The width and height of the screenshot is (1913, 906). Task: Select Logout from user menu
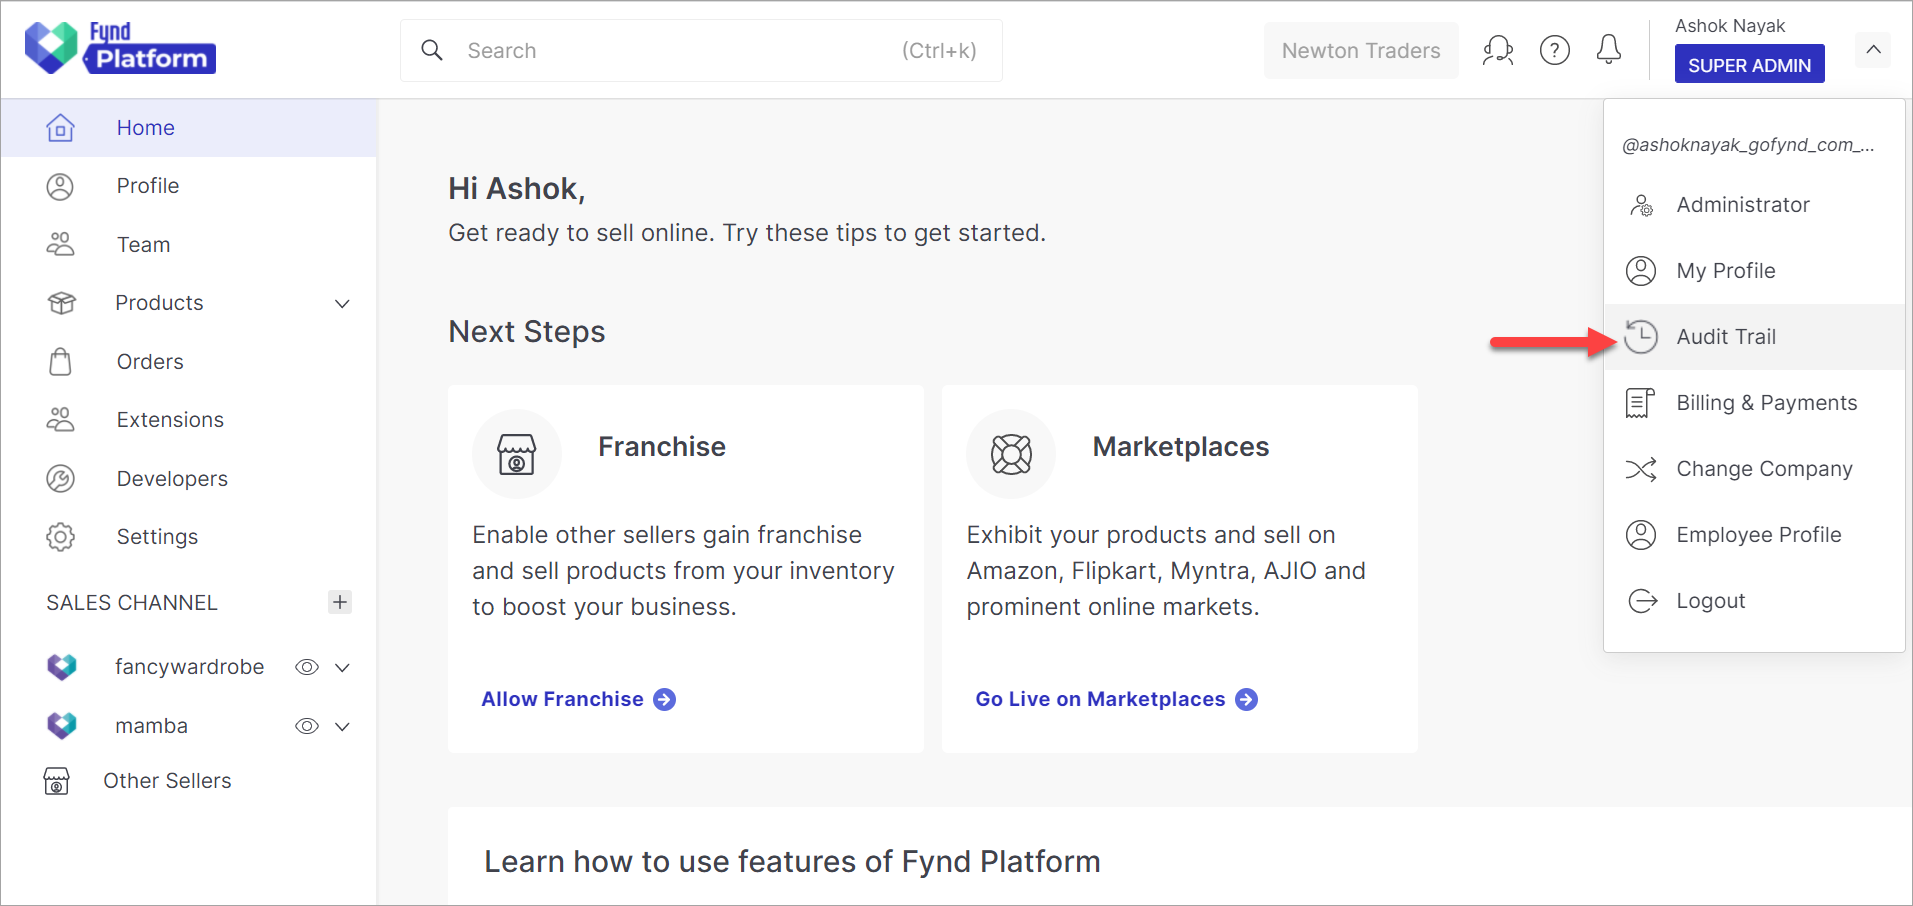(1754, 601)
